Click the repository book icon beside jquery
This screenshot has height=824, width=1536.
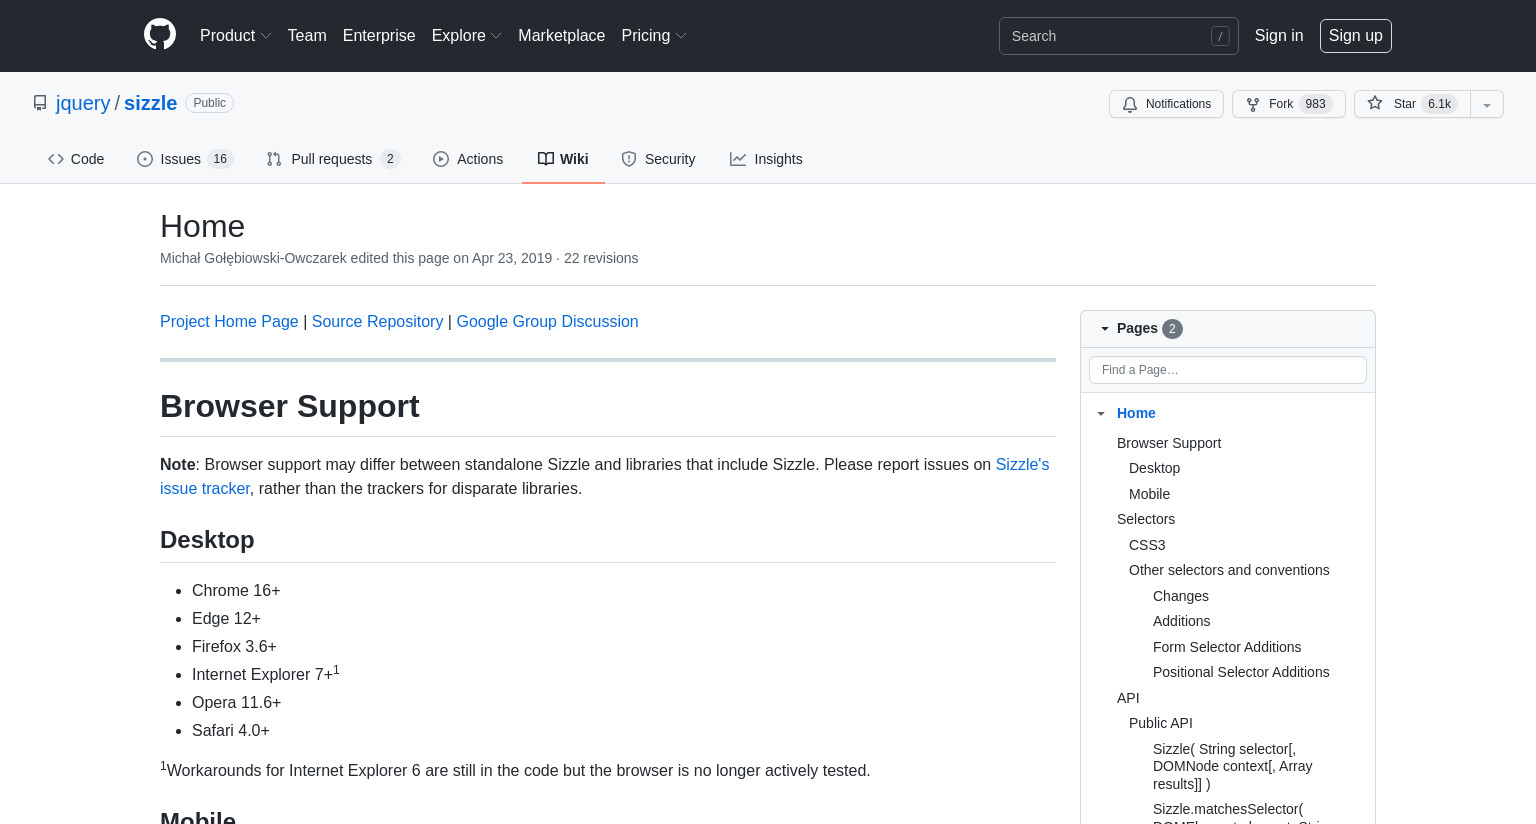[40, 103]
